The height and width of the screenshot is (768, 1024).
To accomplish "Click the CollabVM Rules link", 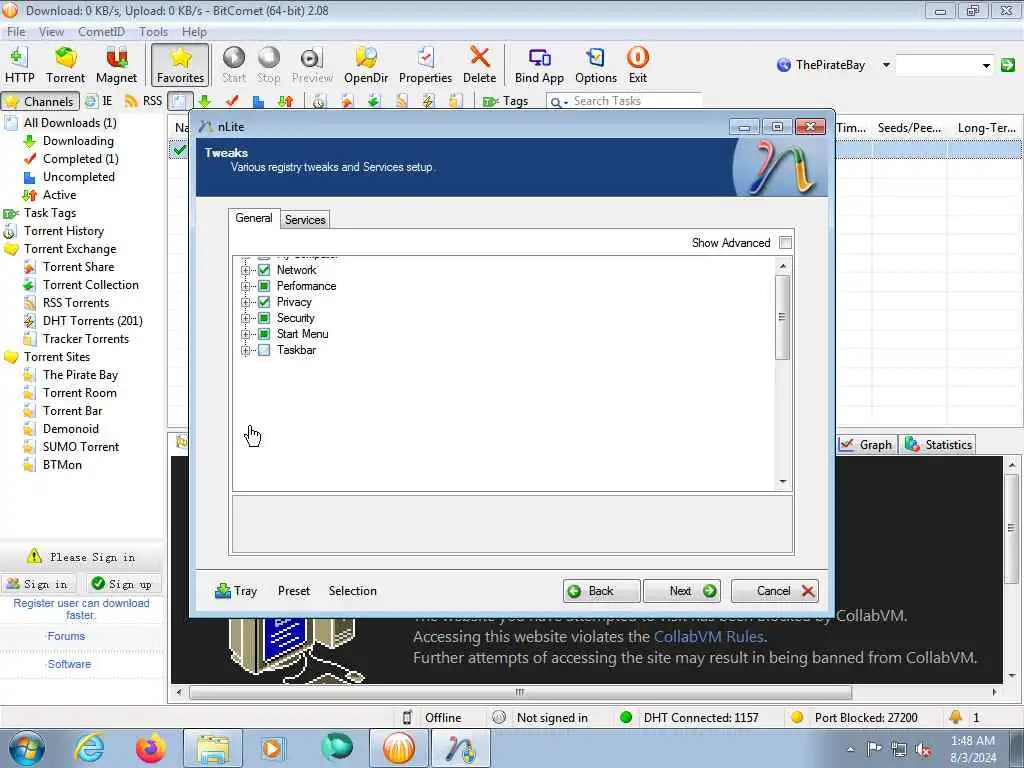I will point(709,637).
